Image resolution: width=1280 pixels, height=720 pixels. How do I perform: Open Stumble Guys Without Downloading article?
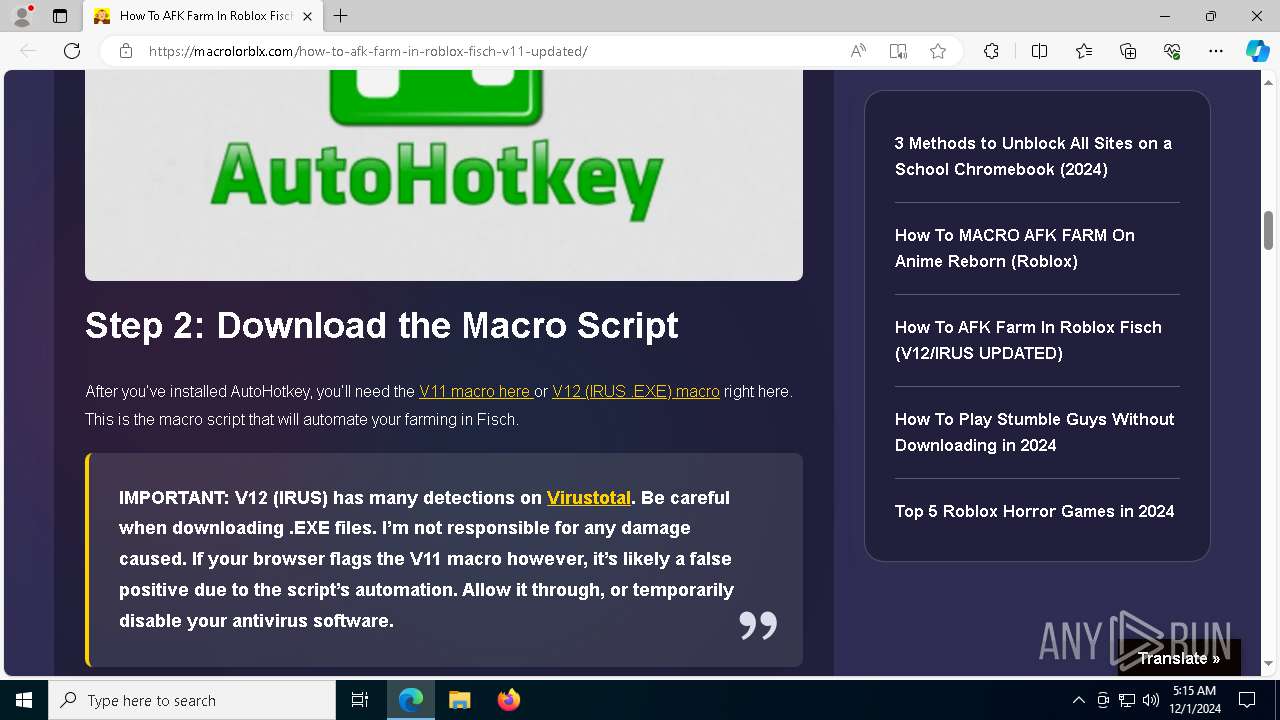[x=1035, y=432]
